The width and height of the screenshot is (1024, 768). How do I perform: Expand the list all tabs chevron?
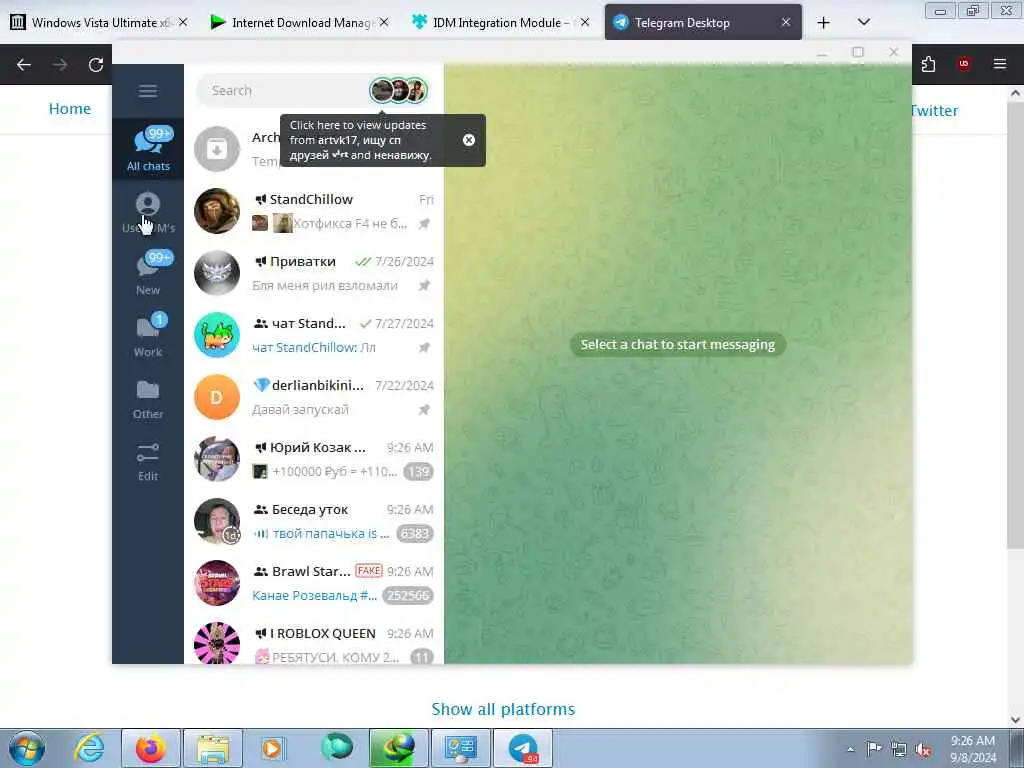pyautogui.click(x=864, y=23)
